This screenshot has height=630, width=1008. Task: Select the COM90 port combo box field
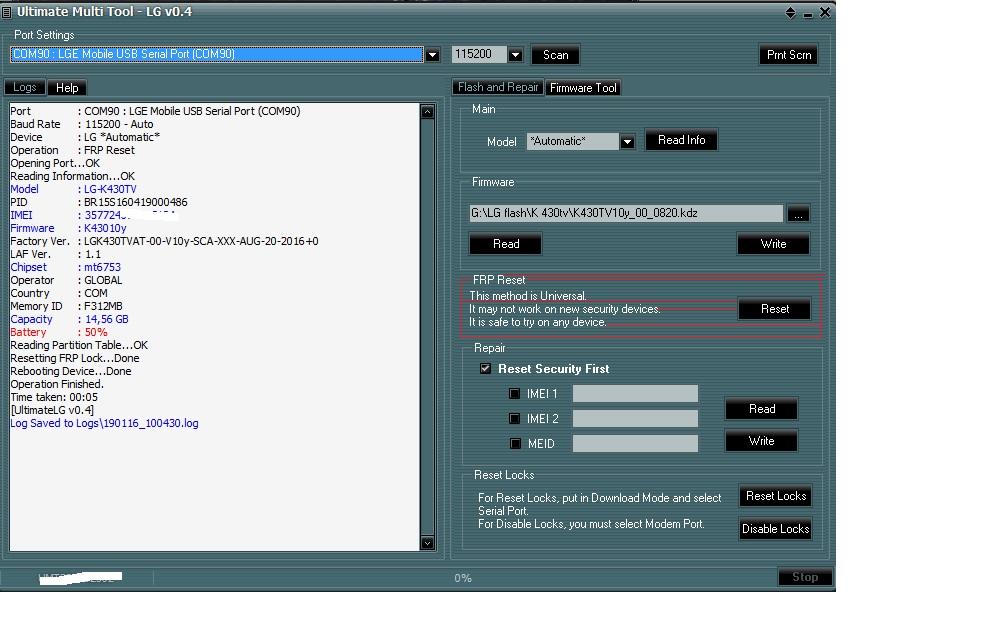[217, 55]
